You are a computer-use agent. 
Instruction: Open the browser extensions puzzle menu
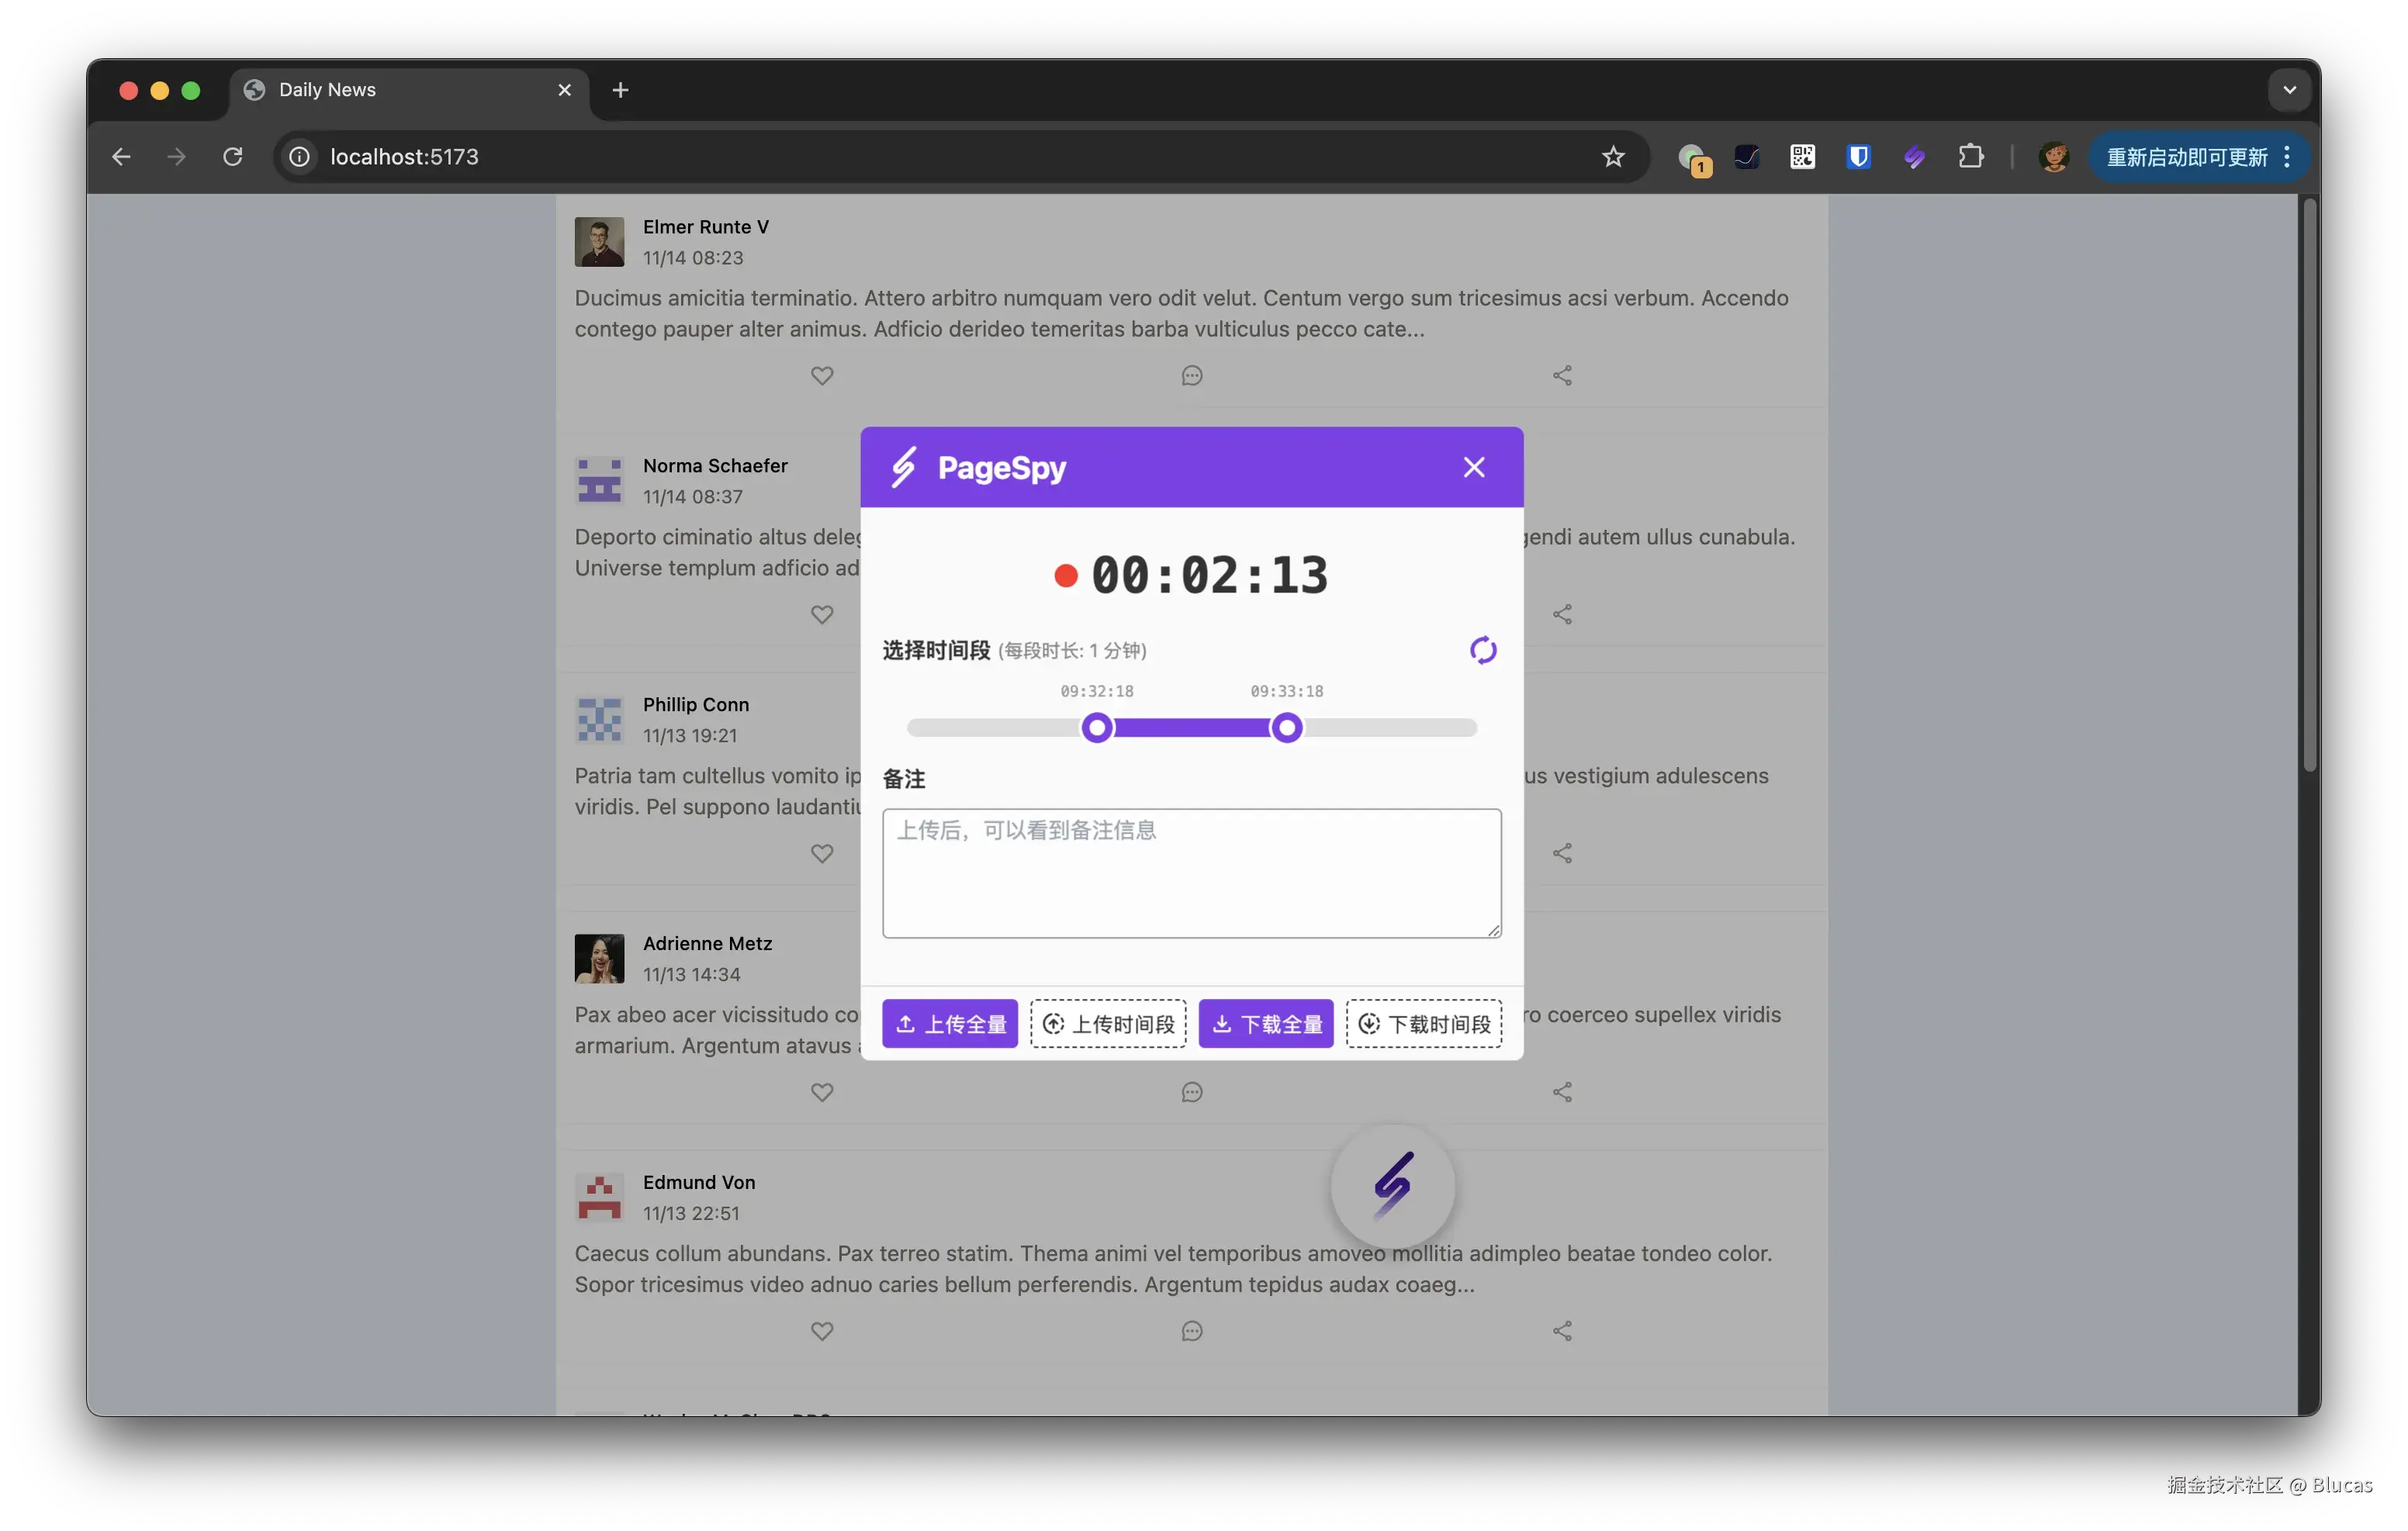pyautogui.click(x=1970, y=157)
